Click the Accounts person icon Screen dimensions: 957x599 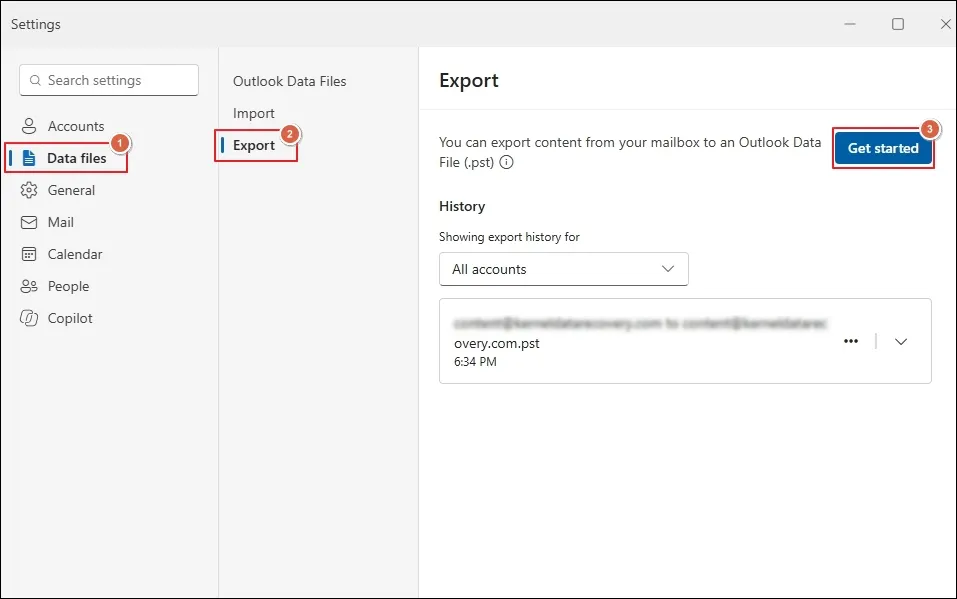coord(29,126)
